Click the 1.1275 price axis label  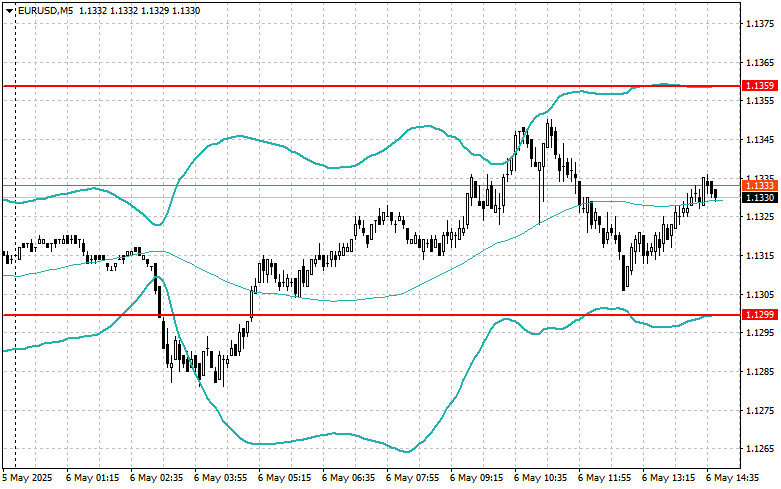[x=760, y=410]
